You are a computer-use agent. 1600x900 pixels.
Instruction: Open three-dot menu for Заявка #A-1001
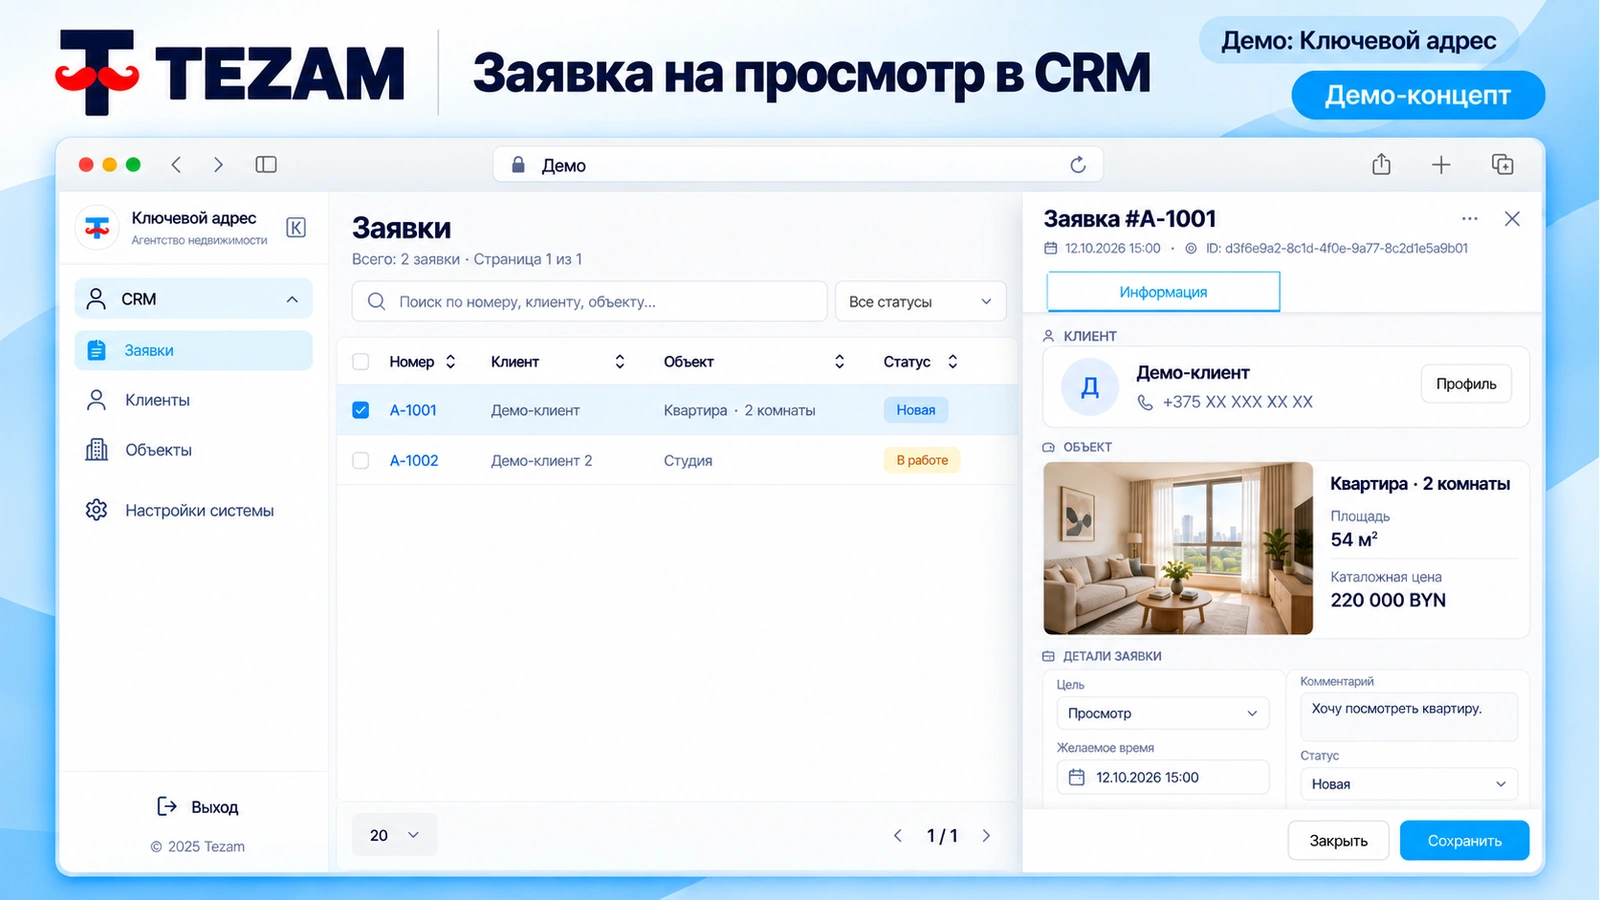point(1469,219)
